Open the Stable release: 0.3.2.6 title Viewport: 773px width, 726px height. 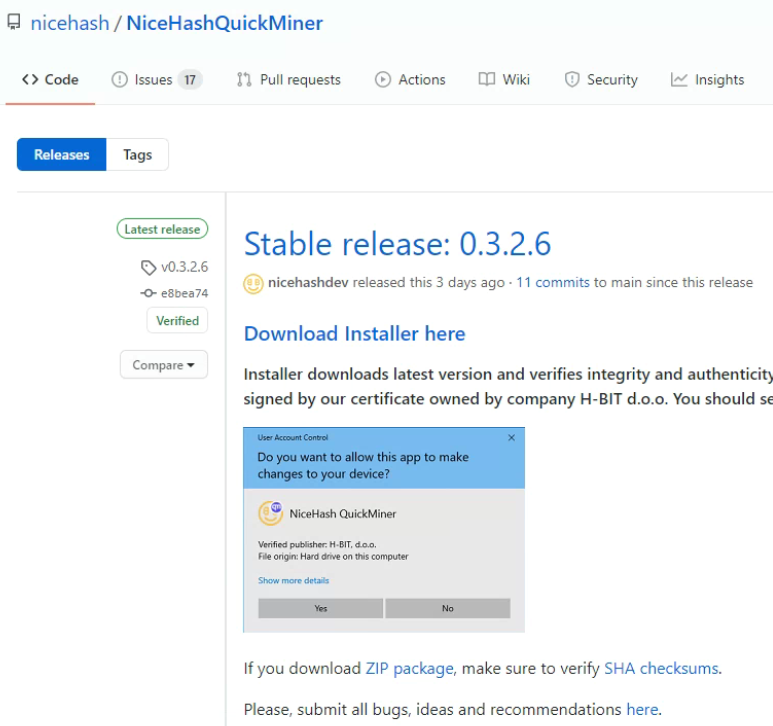[397, 243]
